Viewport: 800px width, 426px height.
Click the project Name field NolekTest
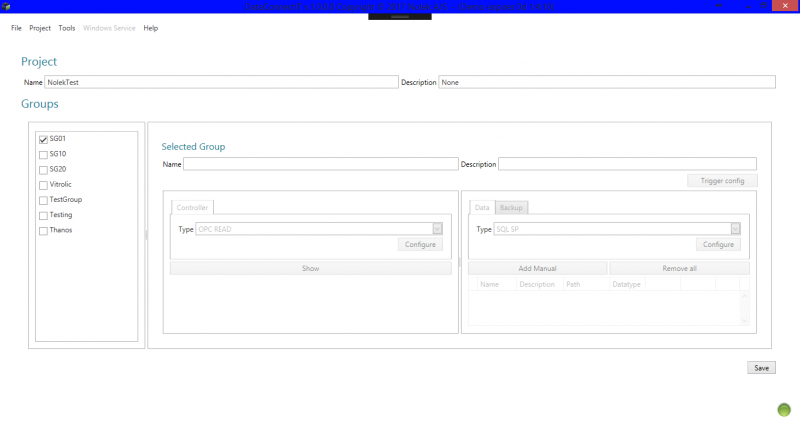click(x=221, y=82)
